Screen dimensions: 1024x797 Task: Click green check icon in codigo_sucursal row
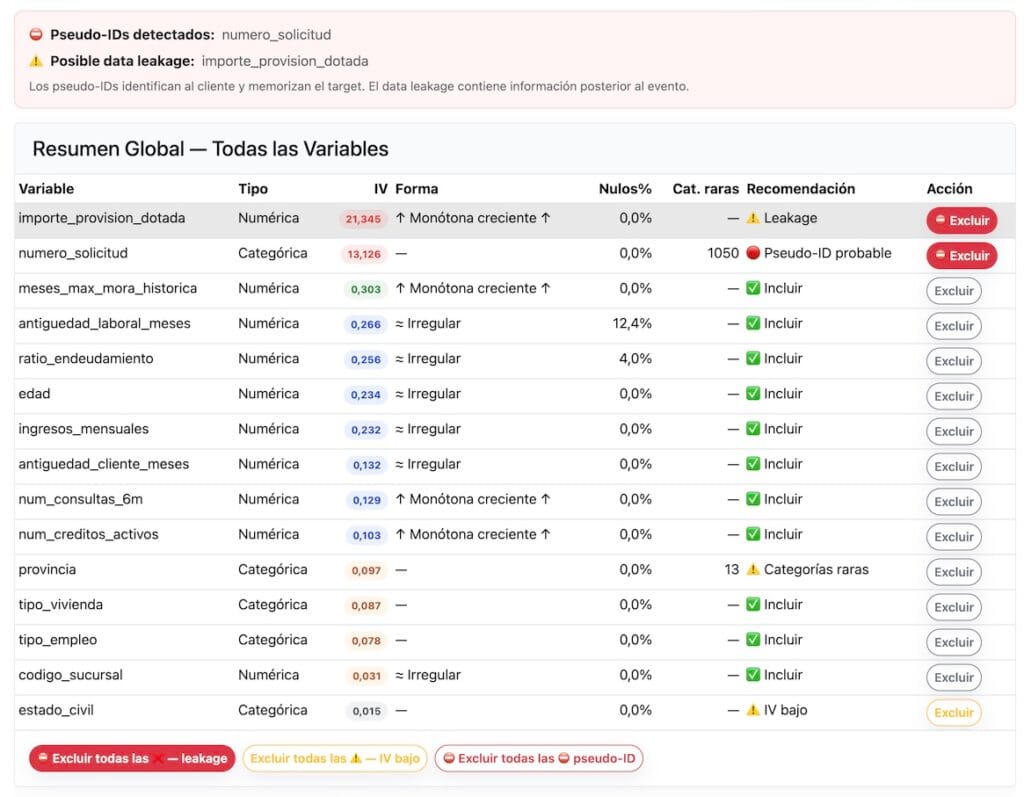coord(753,675)
